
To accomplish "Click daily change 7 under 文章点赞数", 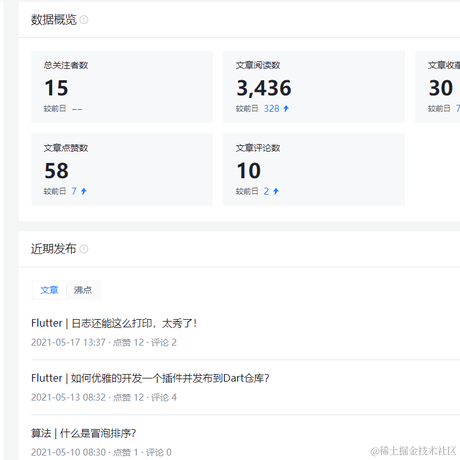I will pos(74,191).
